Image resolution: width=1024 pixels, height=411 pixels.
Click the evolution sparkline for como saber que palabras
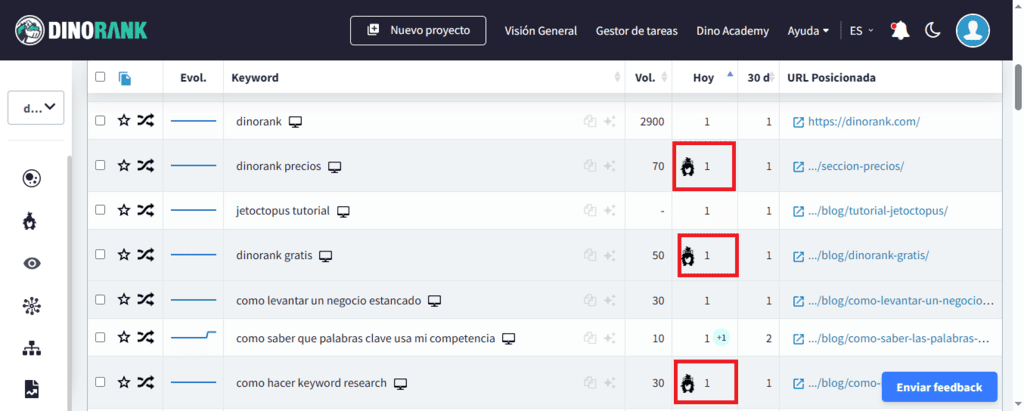[193, 336]
